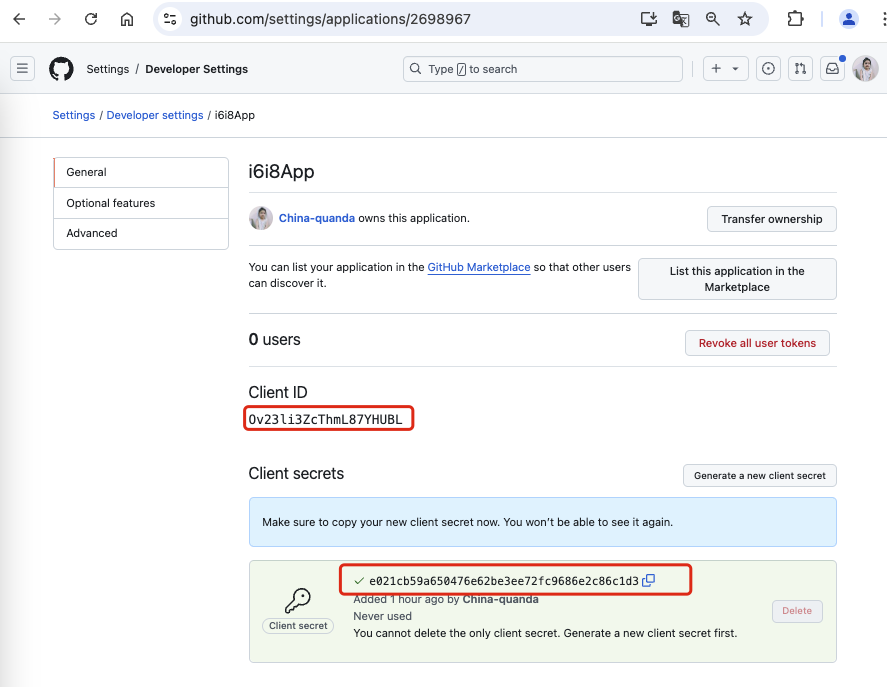Open the browser Extensions puzzle icon
887x687 pixels.
pyautogui.click(x=796, y=19)
